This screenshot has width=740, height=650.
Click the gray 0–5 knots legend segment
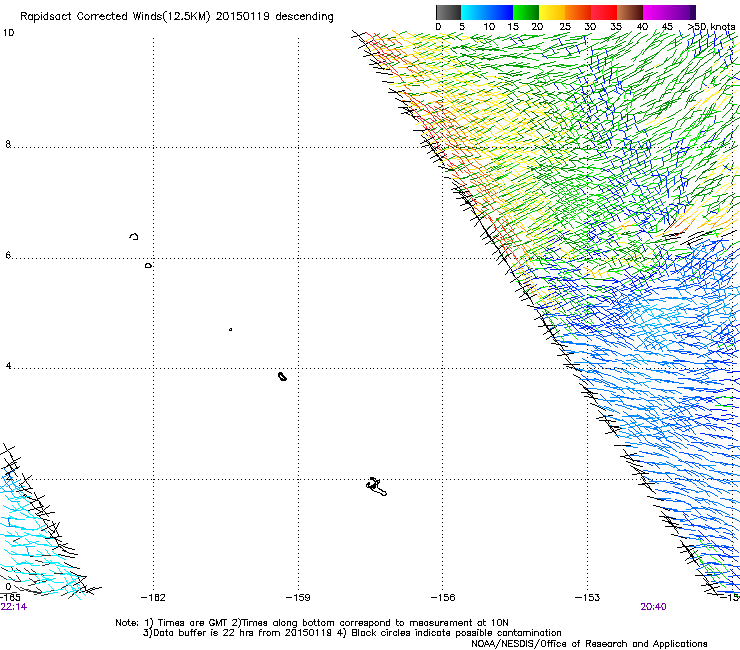point(448,12)
